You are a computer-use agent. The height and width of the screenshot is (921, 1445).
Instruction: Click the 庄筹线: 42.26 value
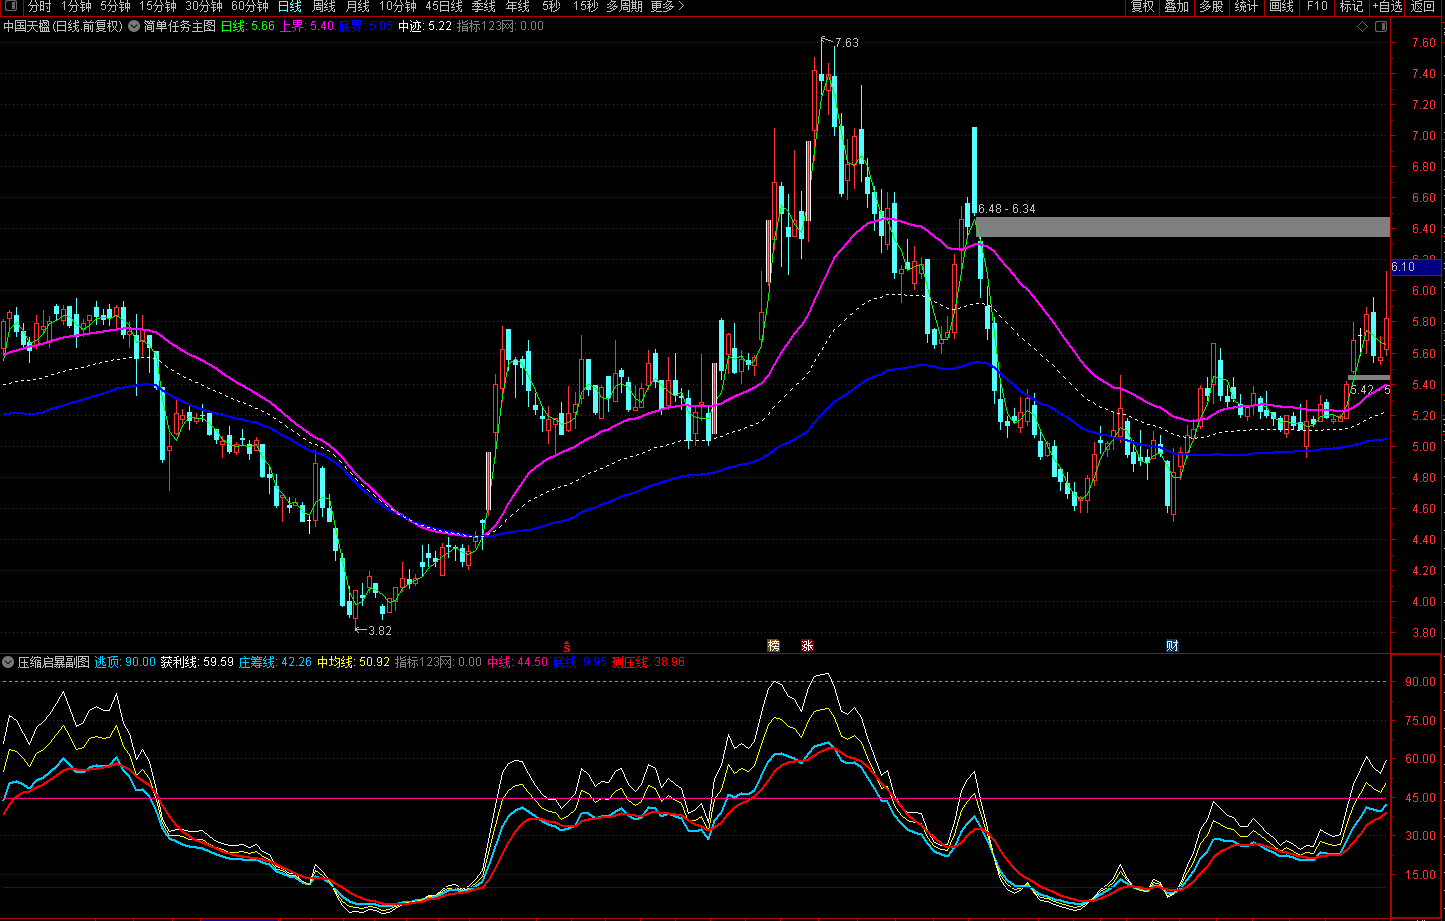(x=275, y=662)
